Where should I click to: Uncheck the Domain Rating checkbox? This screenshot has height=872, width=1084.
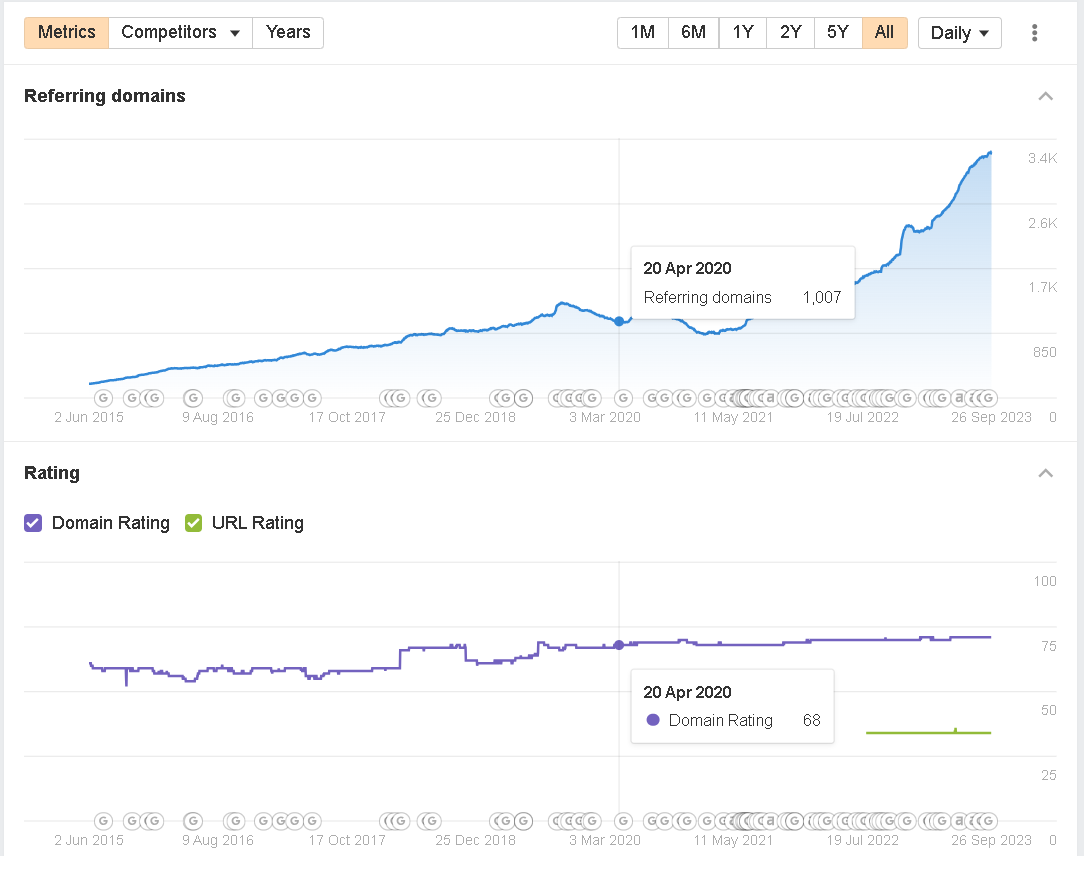point(33,523)
